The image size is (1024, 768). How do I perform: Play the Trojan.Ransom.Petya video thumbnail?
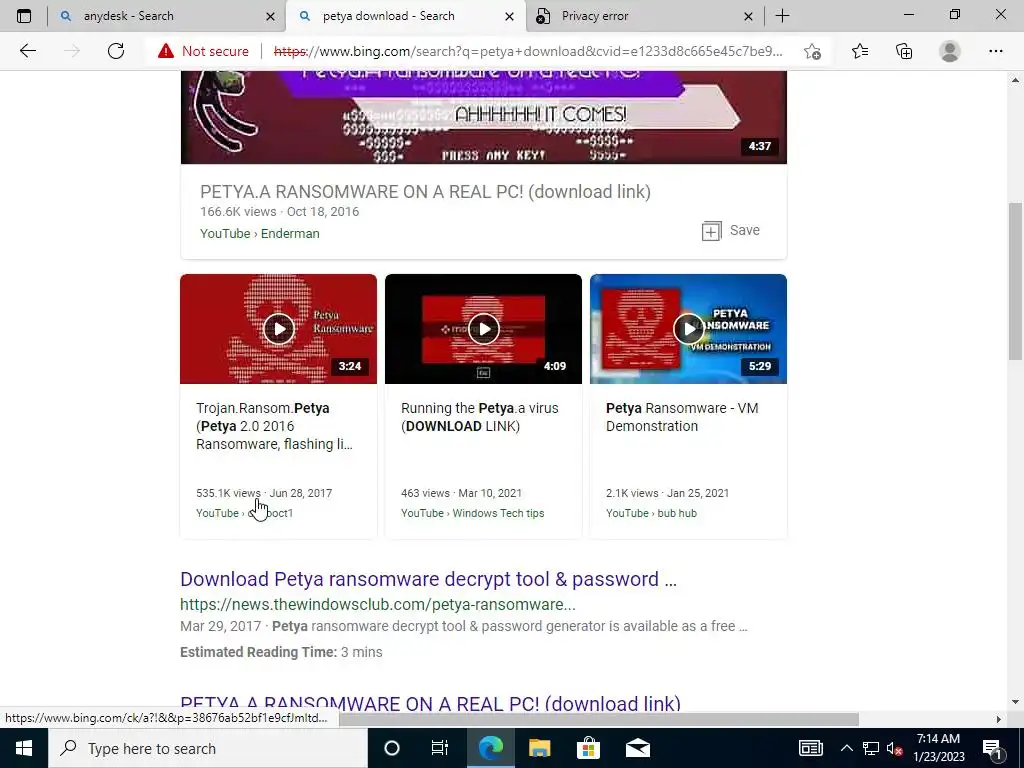[x=278, y=328]
